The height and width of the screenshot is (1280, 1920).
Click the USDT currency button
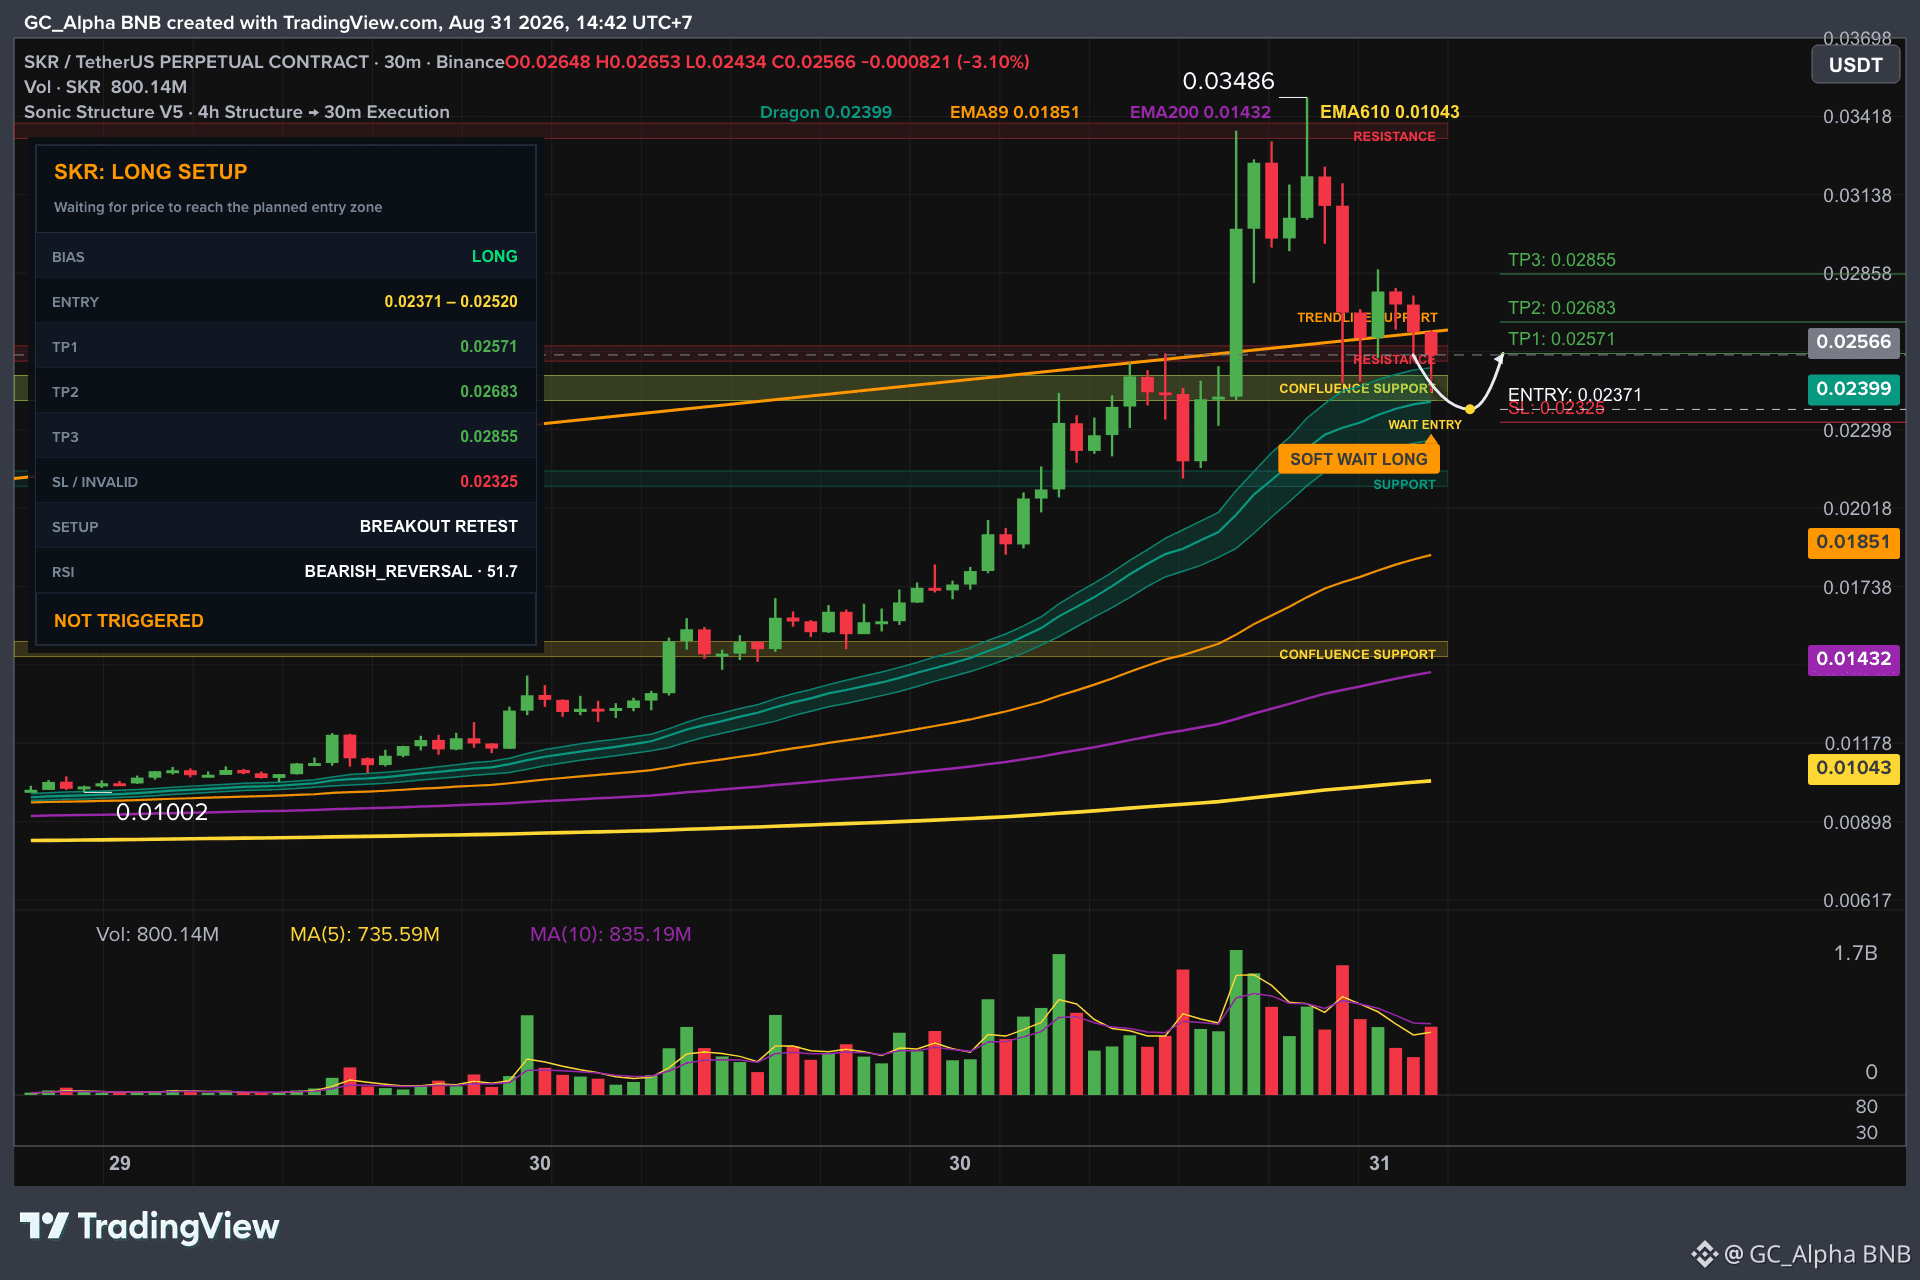pyautogui.click(x=1855, y=66)
